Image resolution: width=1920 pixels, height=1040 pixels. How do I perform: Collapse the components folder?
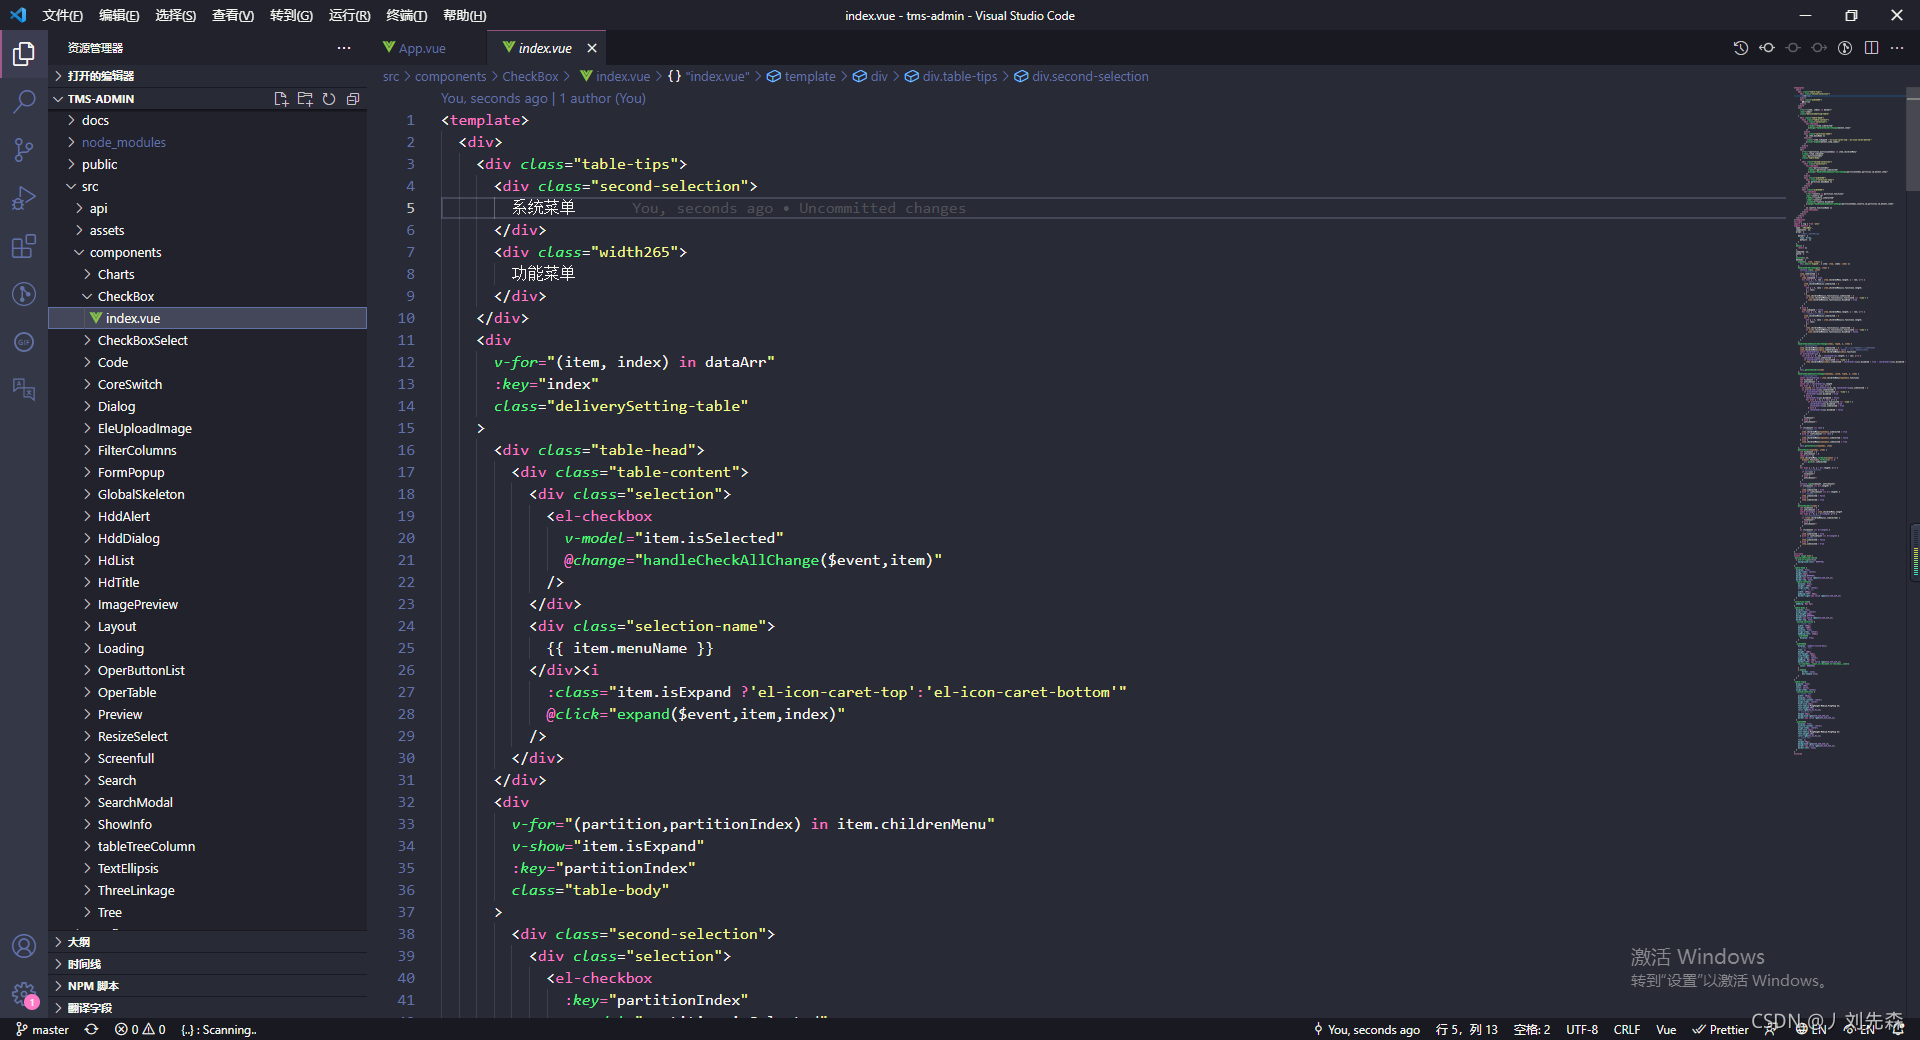208,252
